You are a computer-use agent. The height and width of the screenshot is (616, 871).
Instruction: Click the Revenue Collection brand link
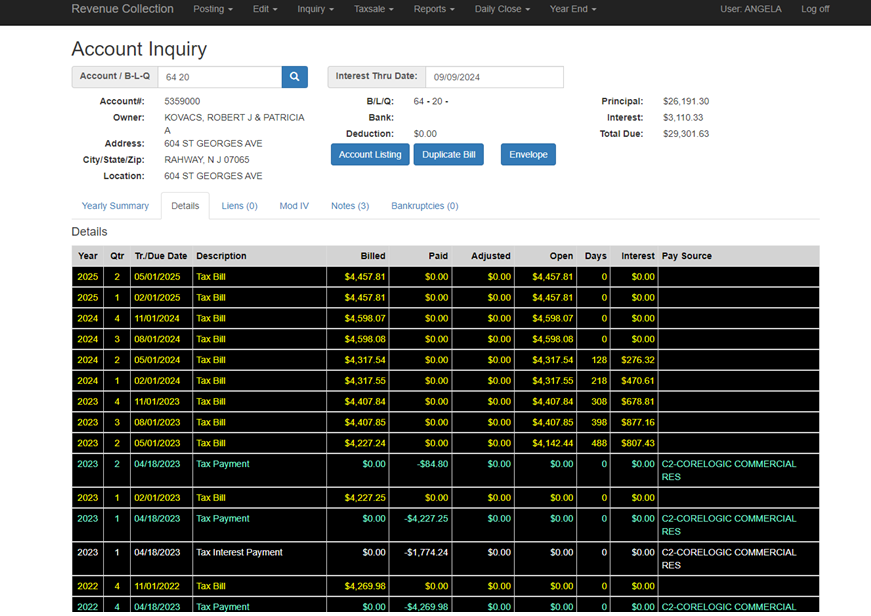tap(122, 9)
